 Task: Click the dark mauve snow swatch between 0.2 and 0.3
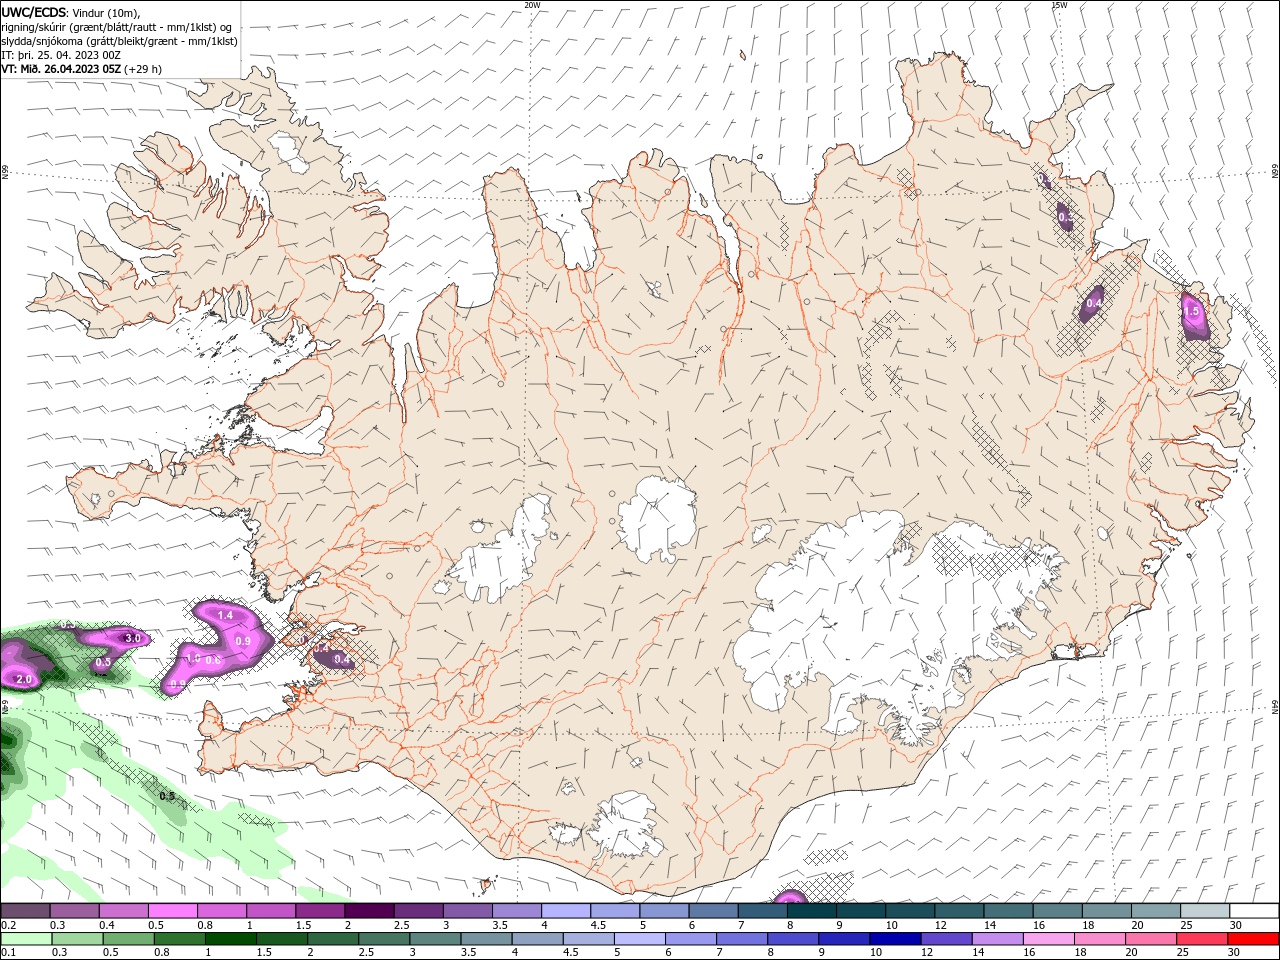[x=26, y=911]
